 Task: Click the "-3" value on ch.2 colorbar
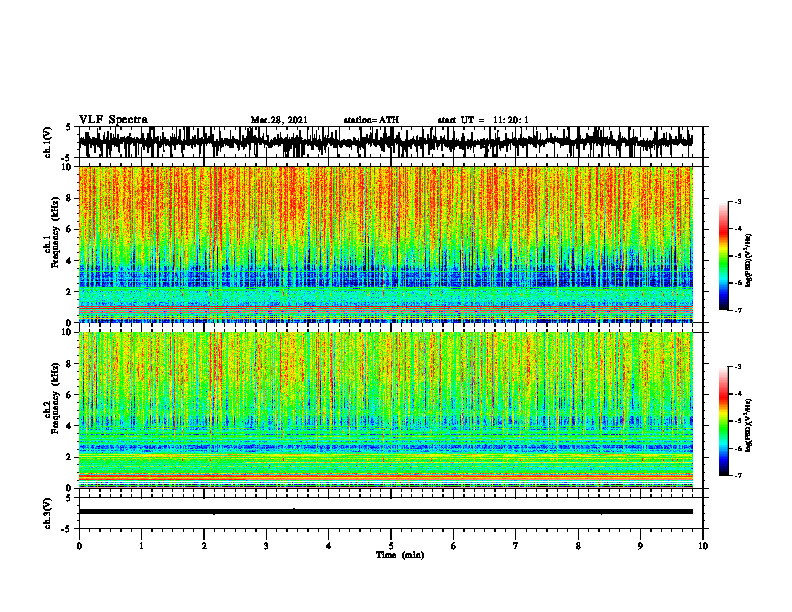pos(738,367)
